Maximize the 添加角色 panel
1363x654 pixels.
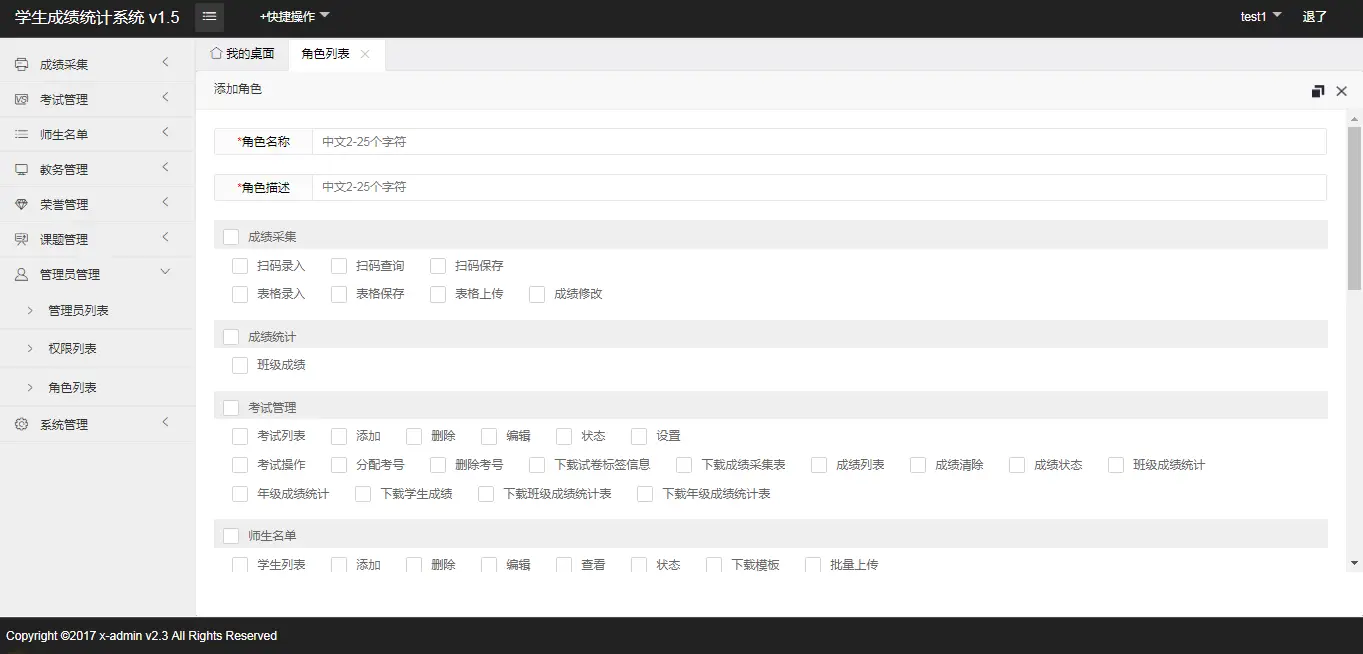[1317, 90]
